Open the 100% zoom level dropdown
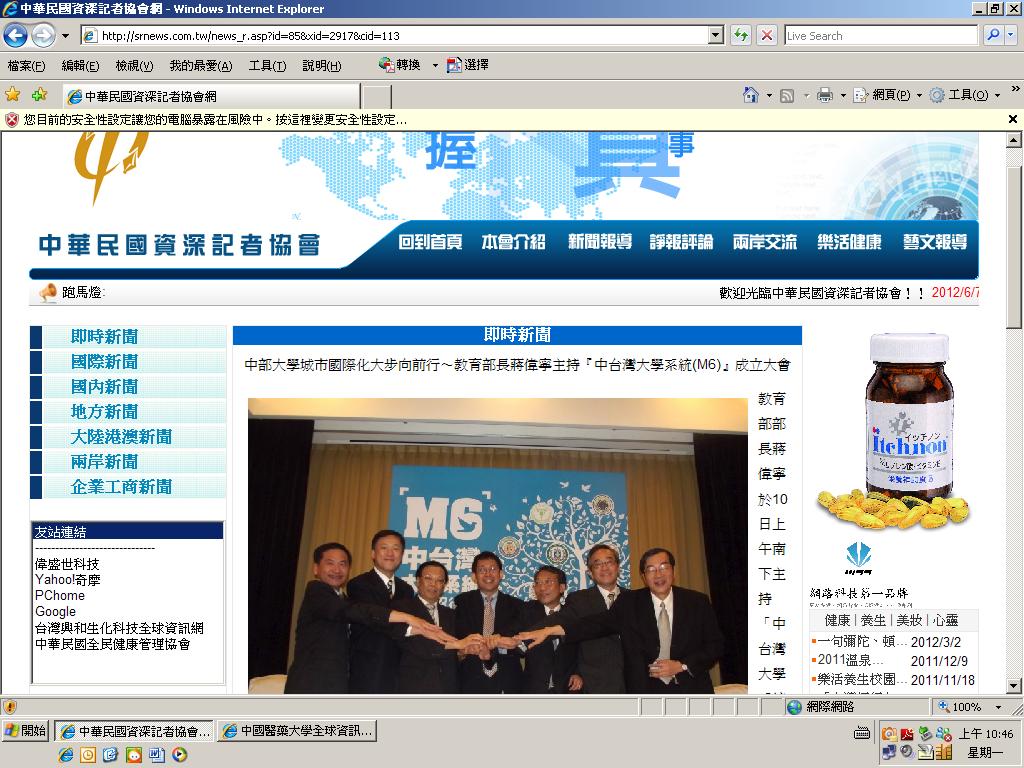 (998, 707)
